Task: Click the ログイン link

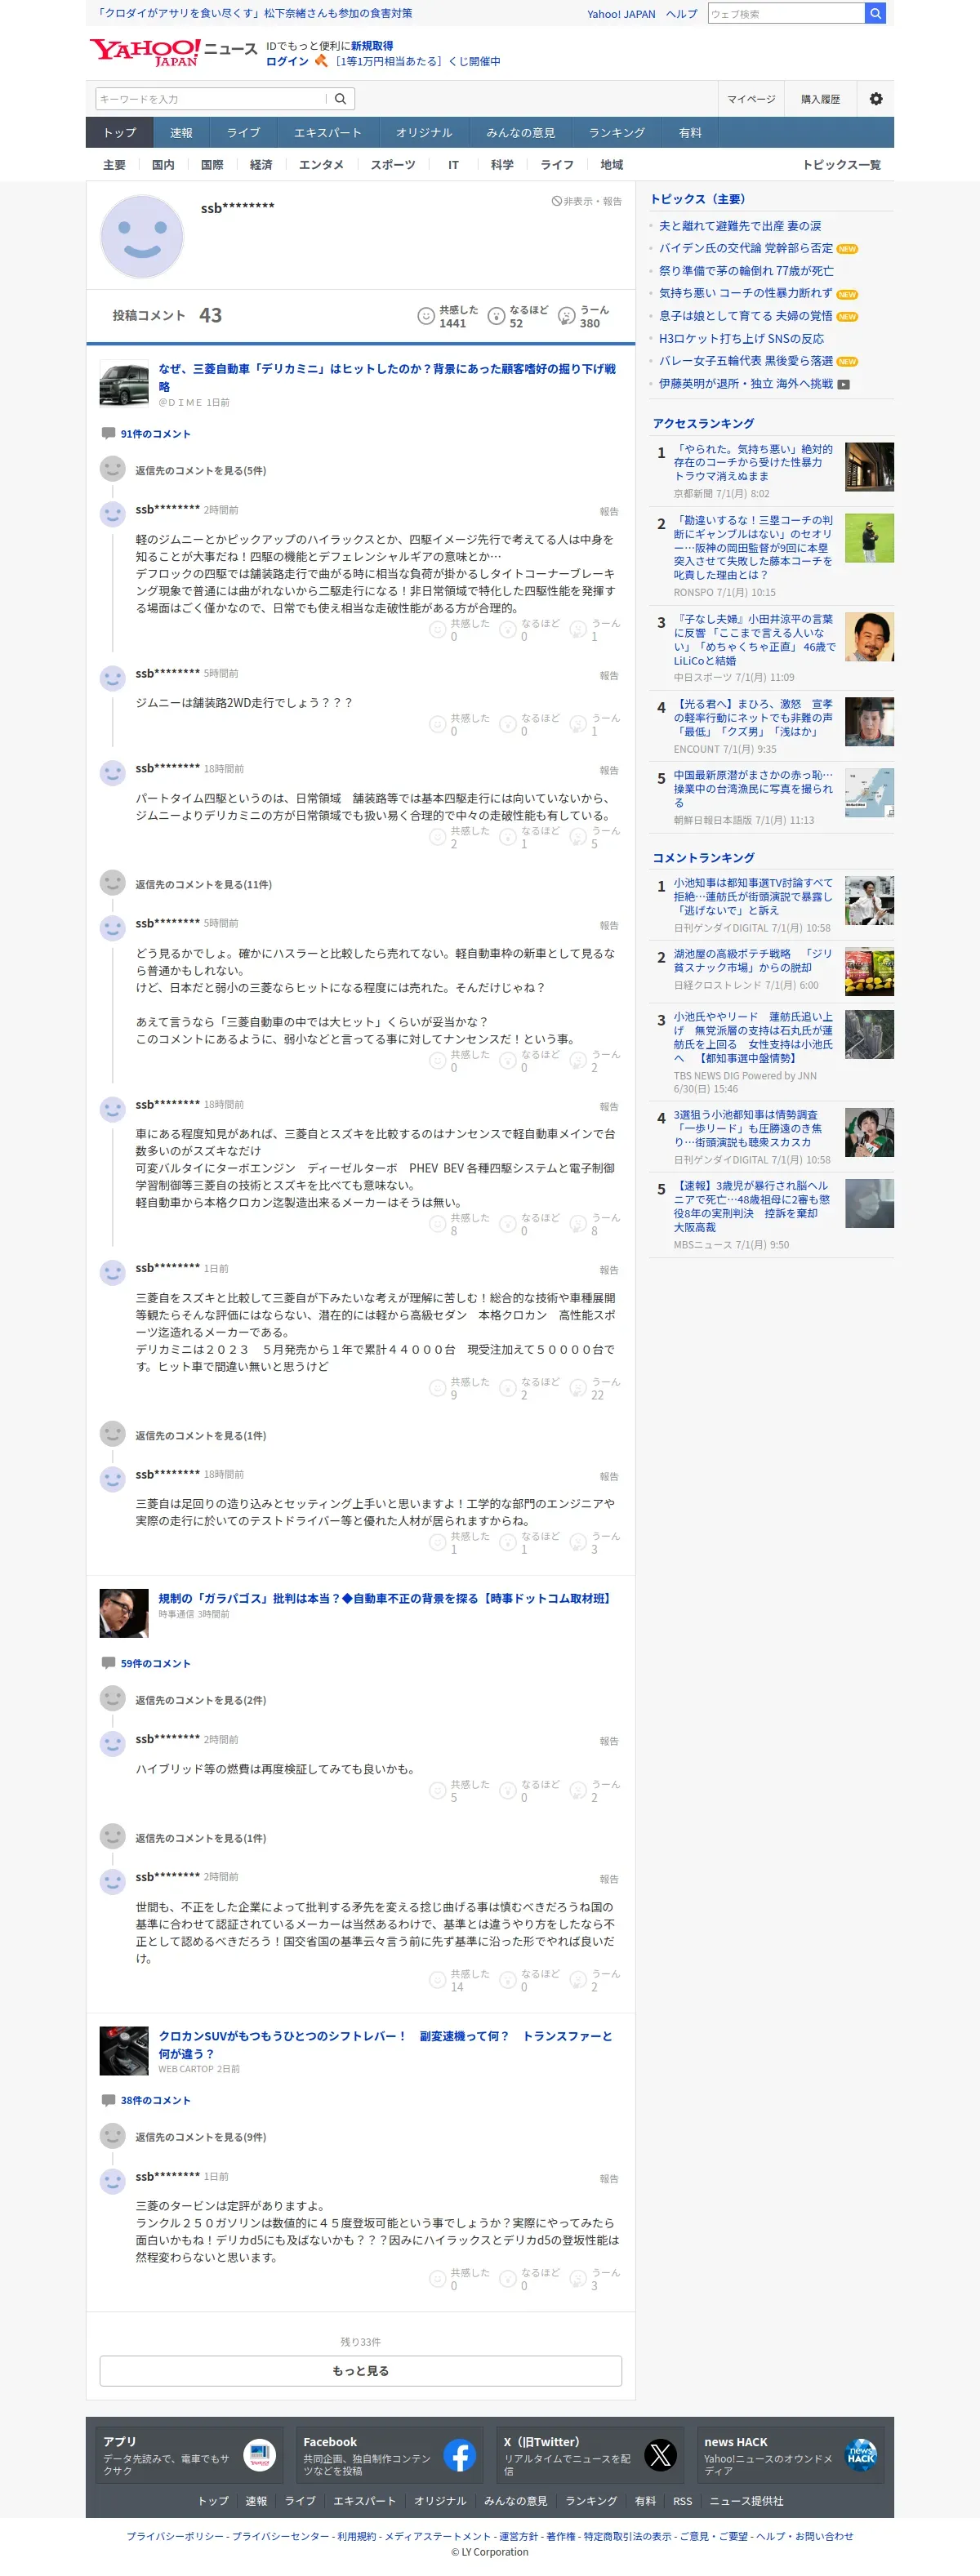Action: (x=287, y=61)
